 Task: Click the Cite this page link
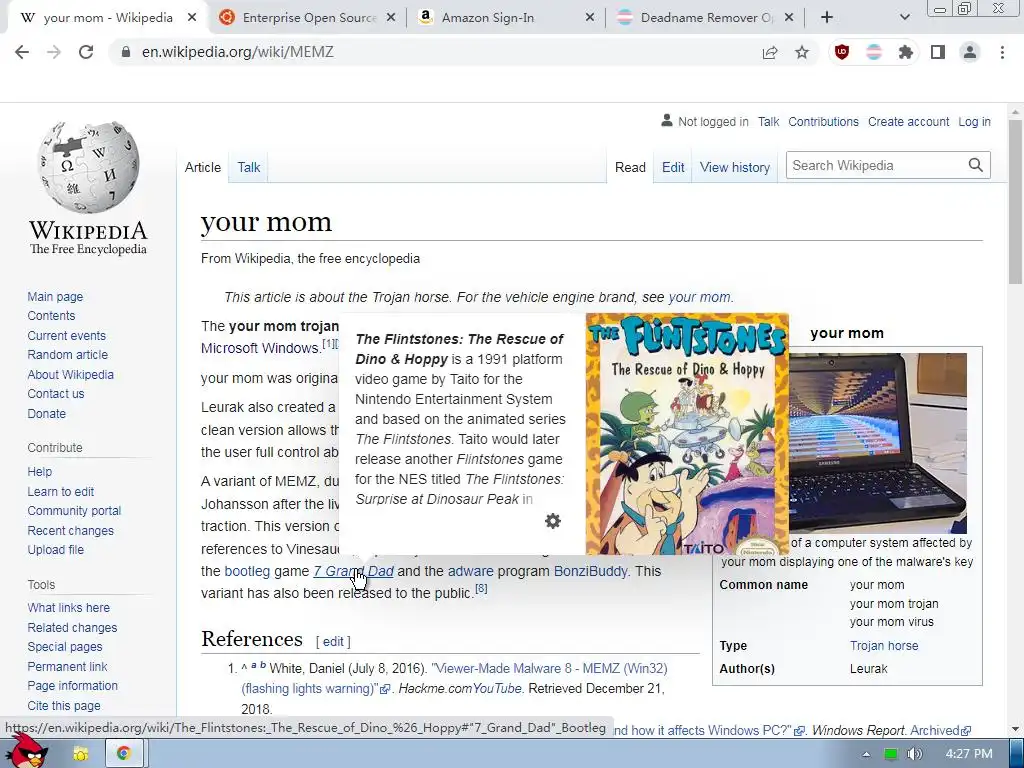[x=64, y=705]
